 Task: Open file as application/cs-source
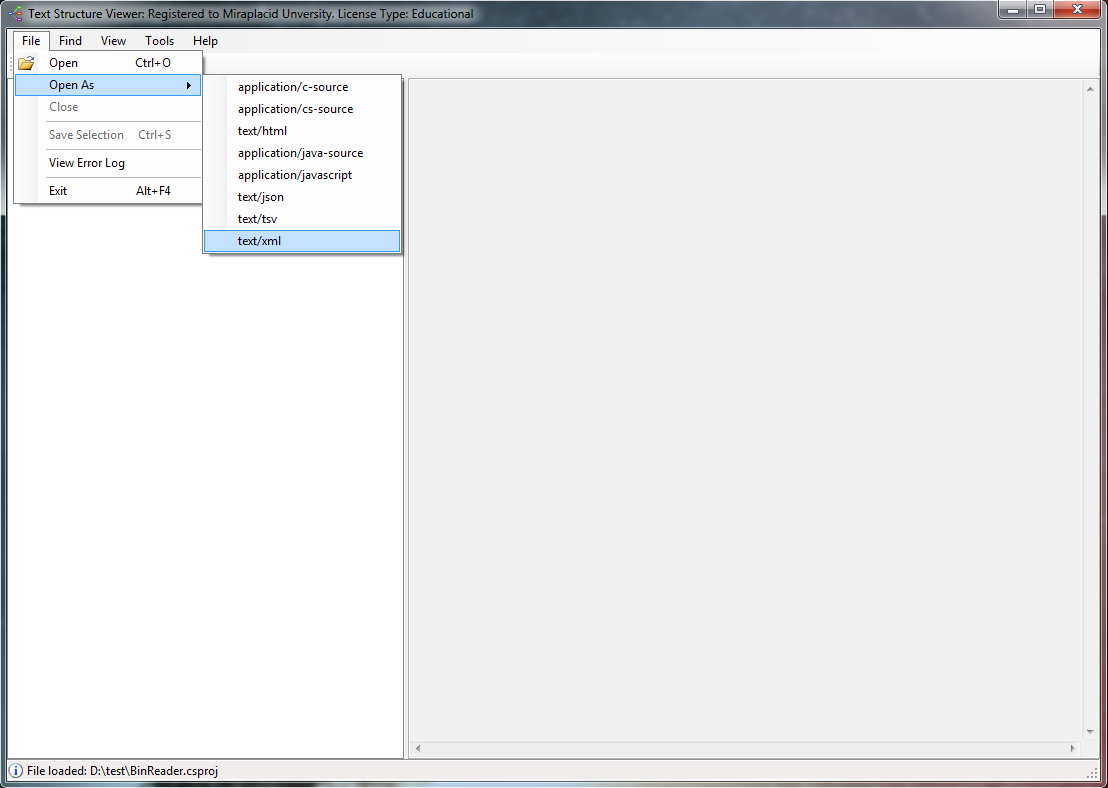pos(302,109)
